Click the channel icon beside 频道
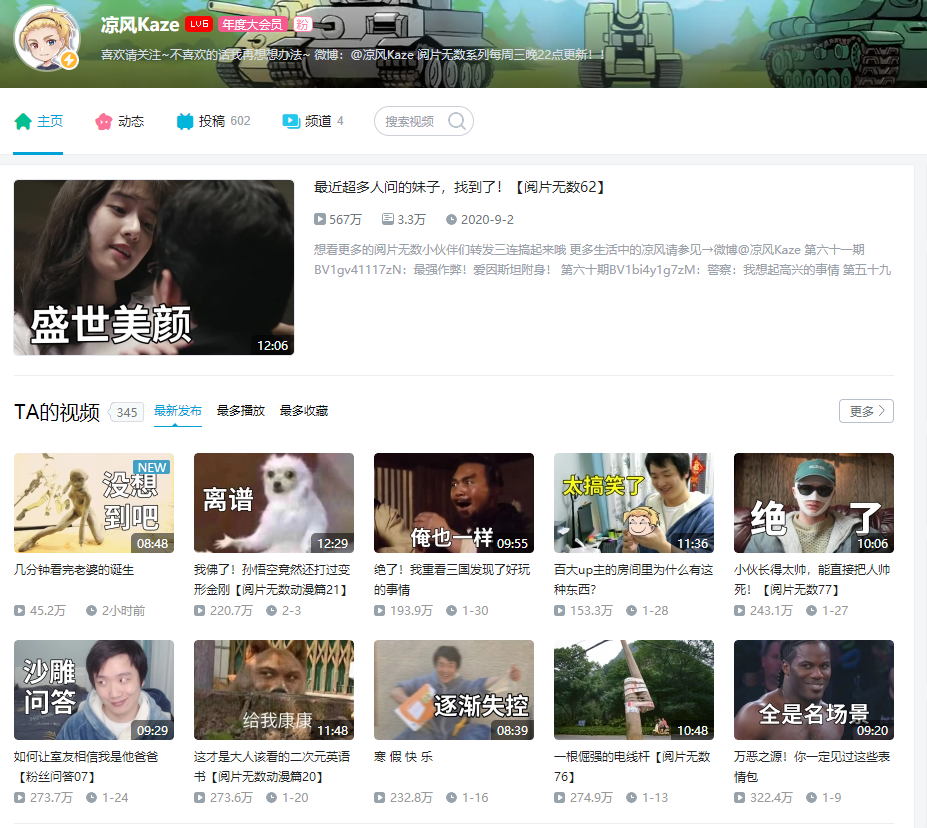Viewport: 927px width, 828px height. click(x=291, y=121)
